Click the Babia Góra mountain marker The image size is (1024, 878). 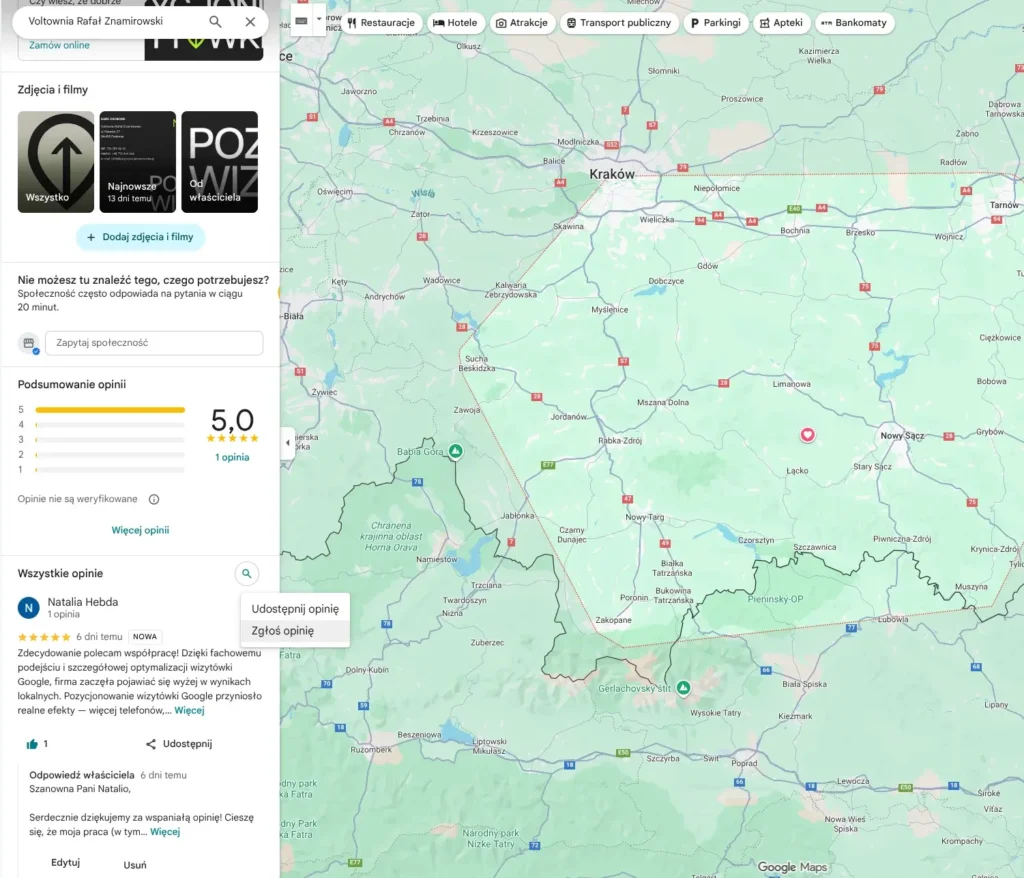(456, 451)
